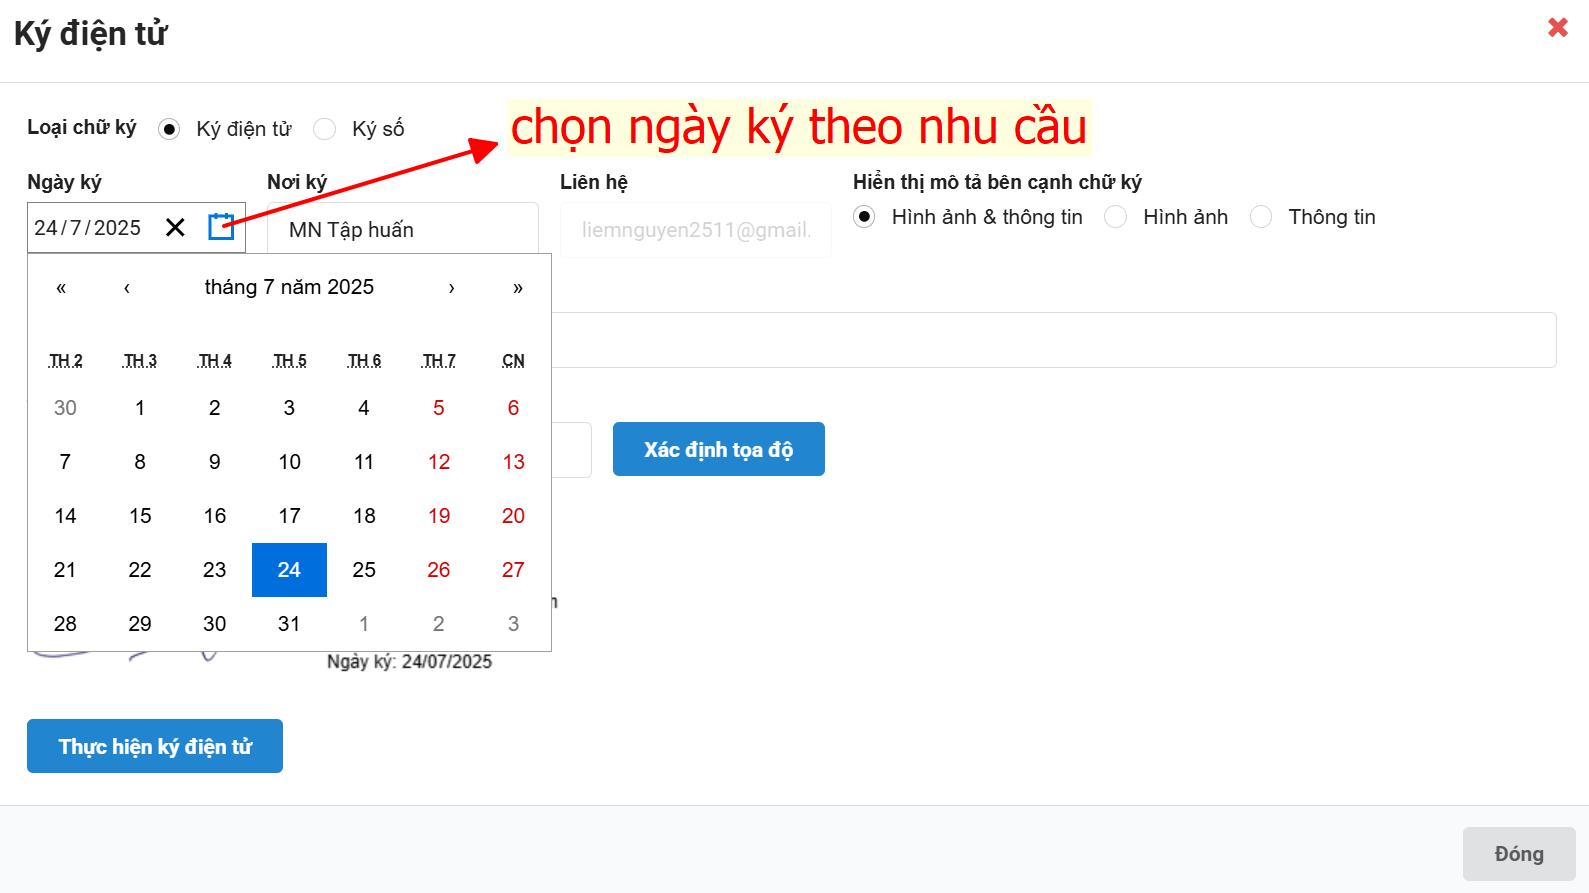The width and height of the screenshot is (1589, 893).
Task: Choose Saturday 19 in the calendar
Action: [x=439, y=516]
